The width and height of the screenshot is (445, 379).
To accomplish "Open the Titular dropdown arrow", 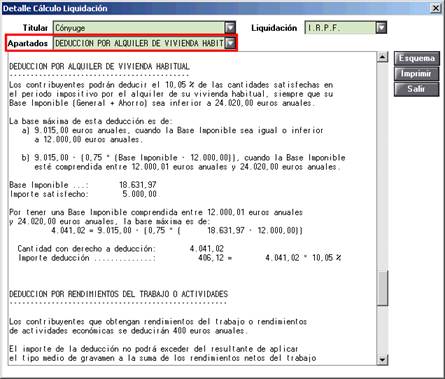I will coord(230,28).
